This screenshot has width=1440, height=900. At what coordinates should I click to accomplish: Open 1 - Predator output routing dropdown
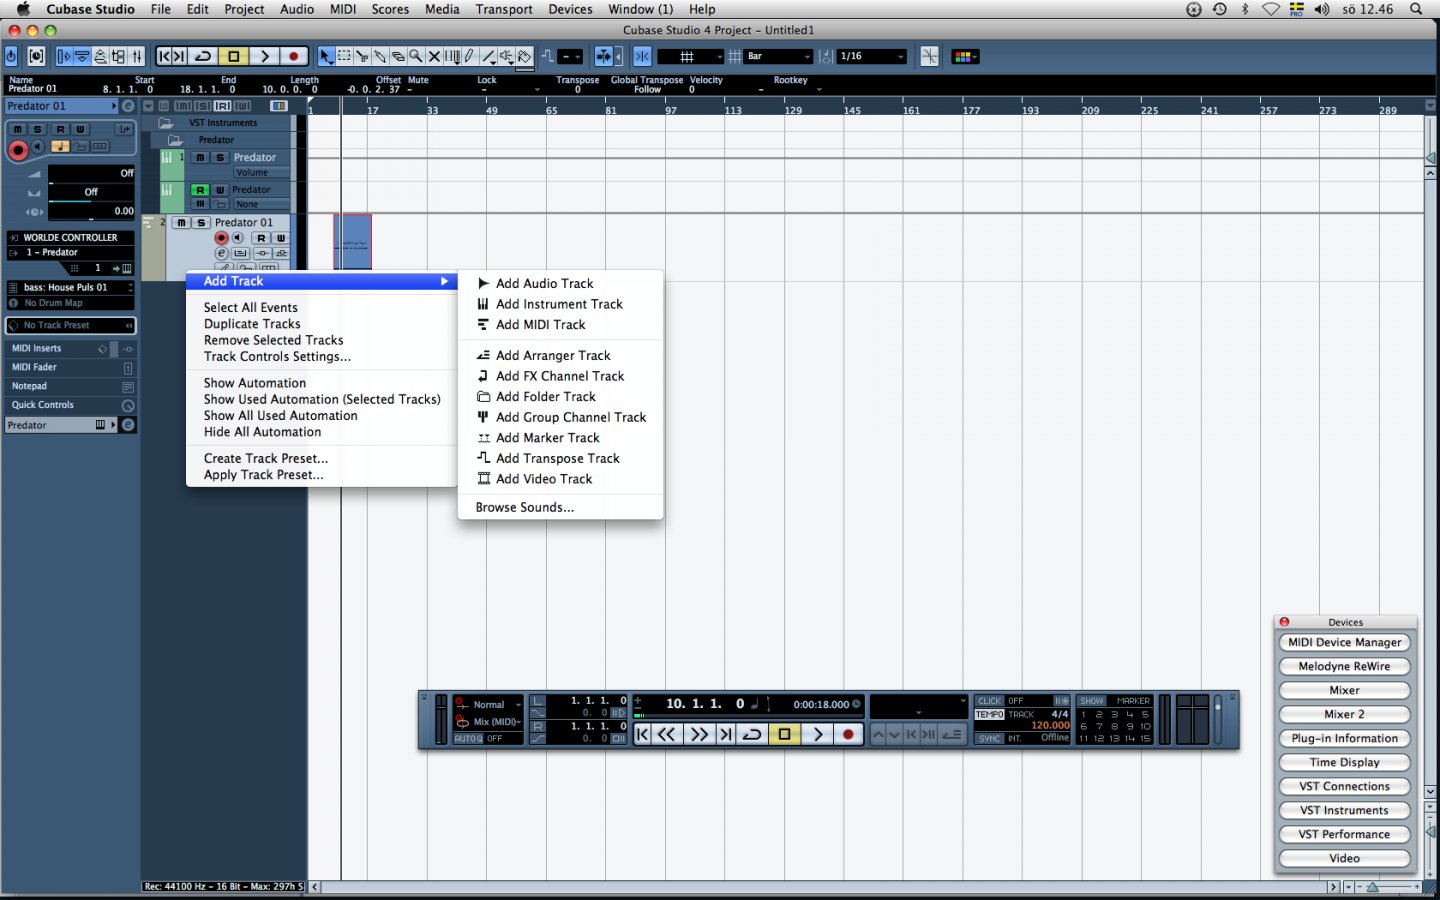coord(70,253)
